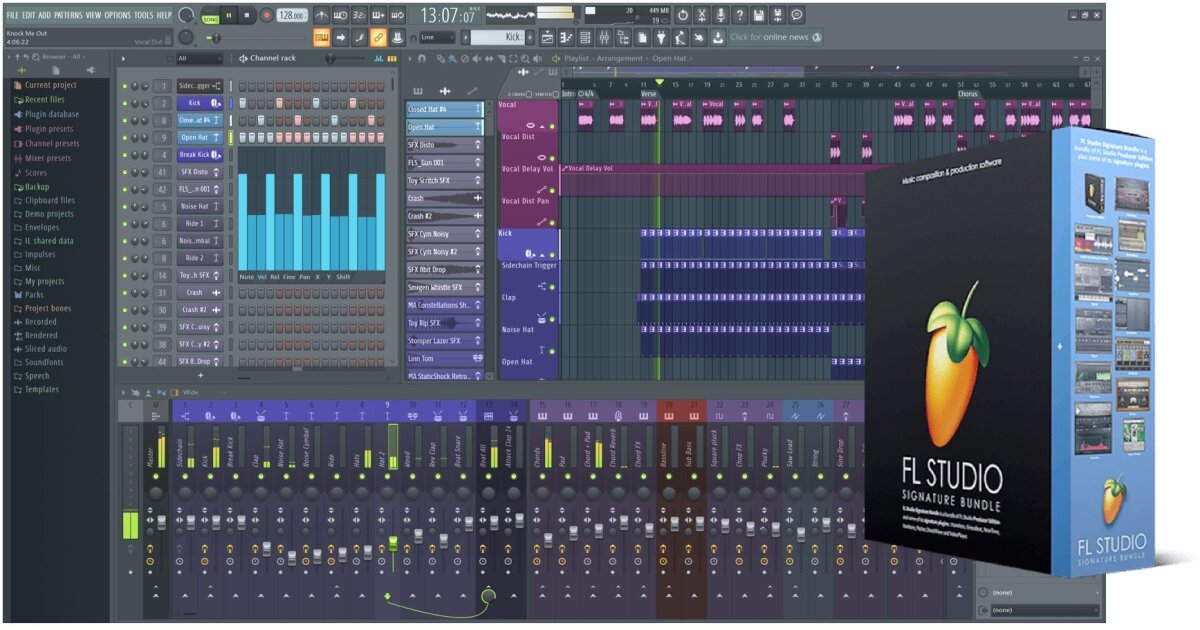Viewport: 1200px width, 630px height.
Task: Open the Demo projects folder in browser
Action: click(49, 214)
